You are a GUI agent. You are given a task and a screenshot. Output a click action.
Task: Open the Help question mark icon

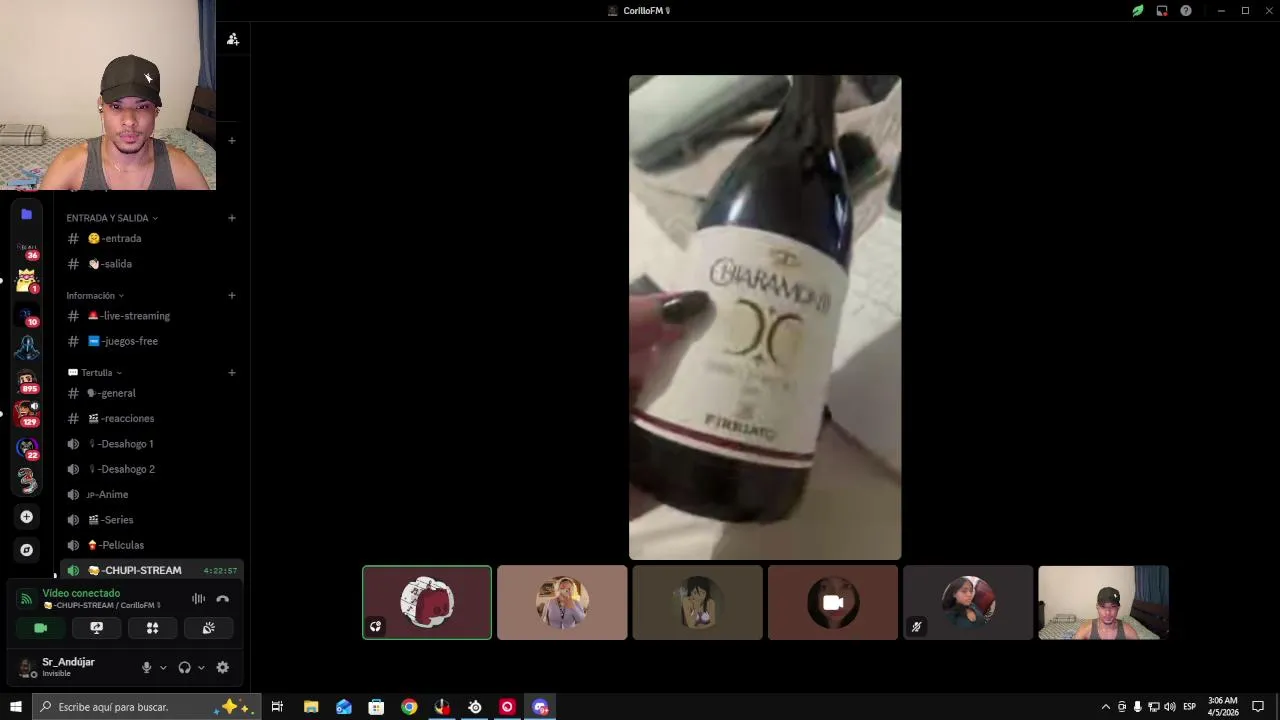pyautogui.click(x=1186, y=11)
